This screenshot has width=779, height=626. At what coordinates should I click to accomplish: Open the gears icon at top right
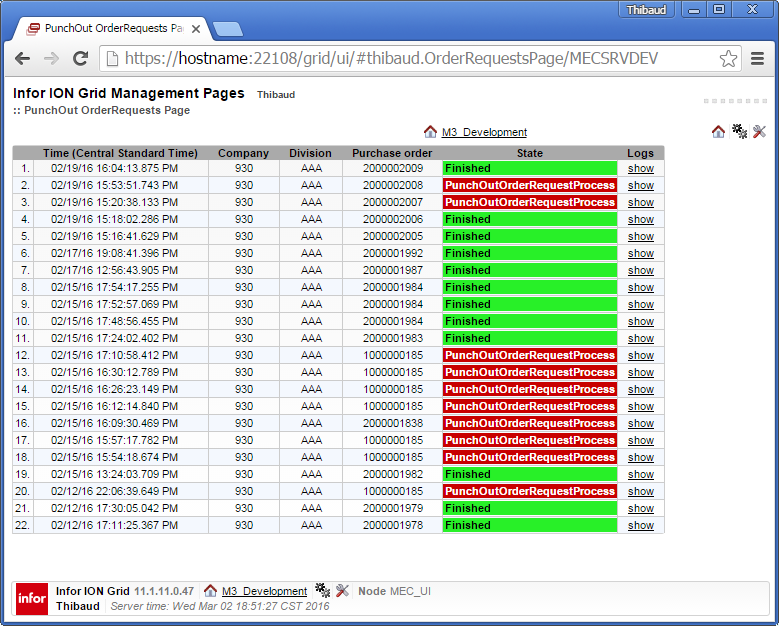point(739,131)
